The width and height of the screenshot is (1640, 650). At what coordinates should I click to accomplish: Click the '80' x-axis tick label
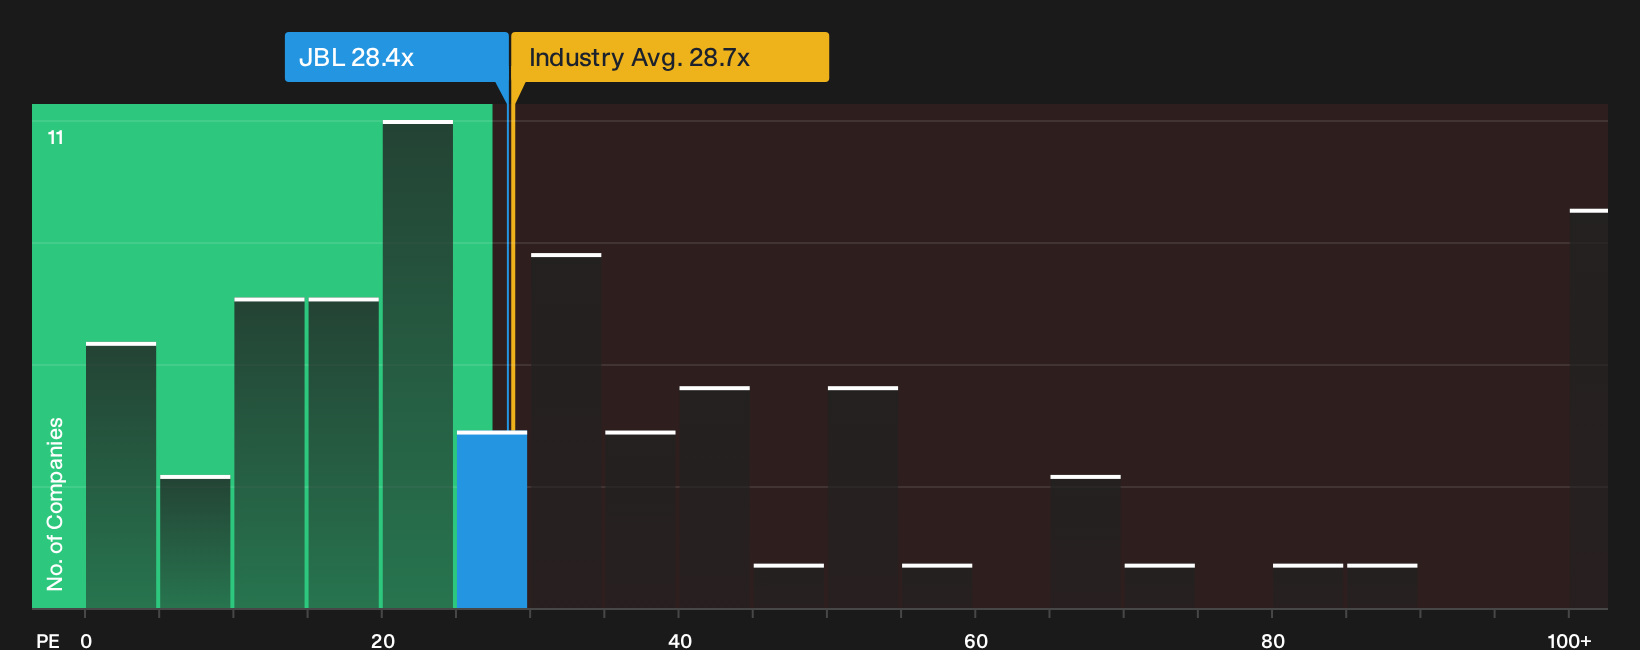click(1273, 641)
